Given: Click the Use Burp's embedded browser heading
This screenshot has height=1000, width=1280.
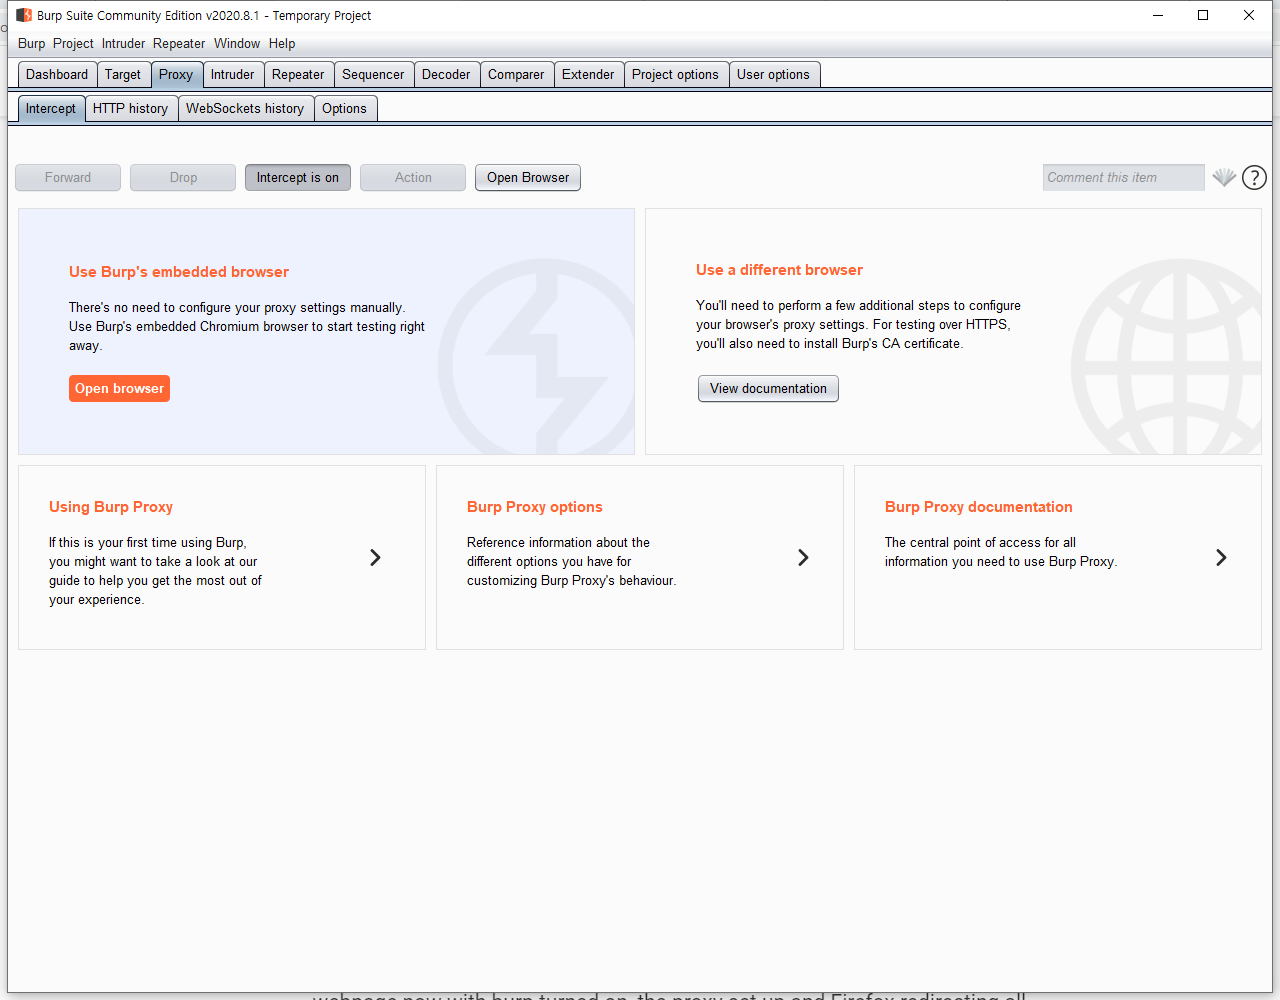Looking at the screenshot, I should pyautogui.click(x=179, y=272).
